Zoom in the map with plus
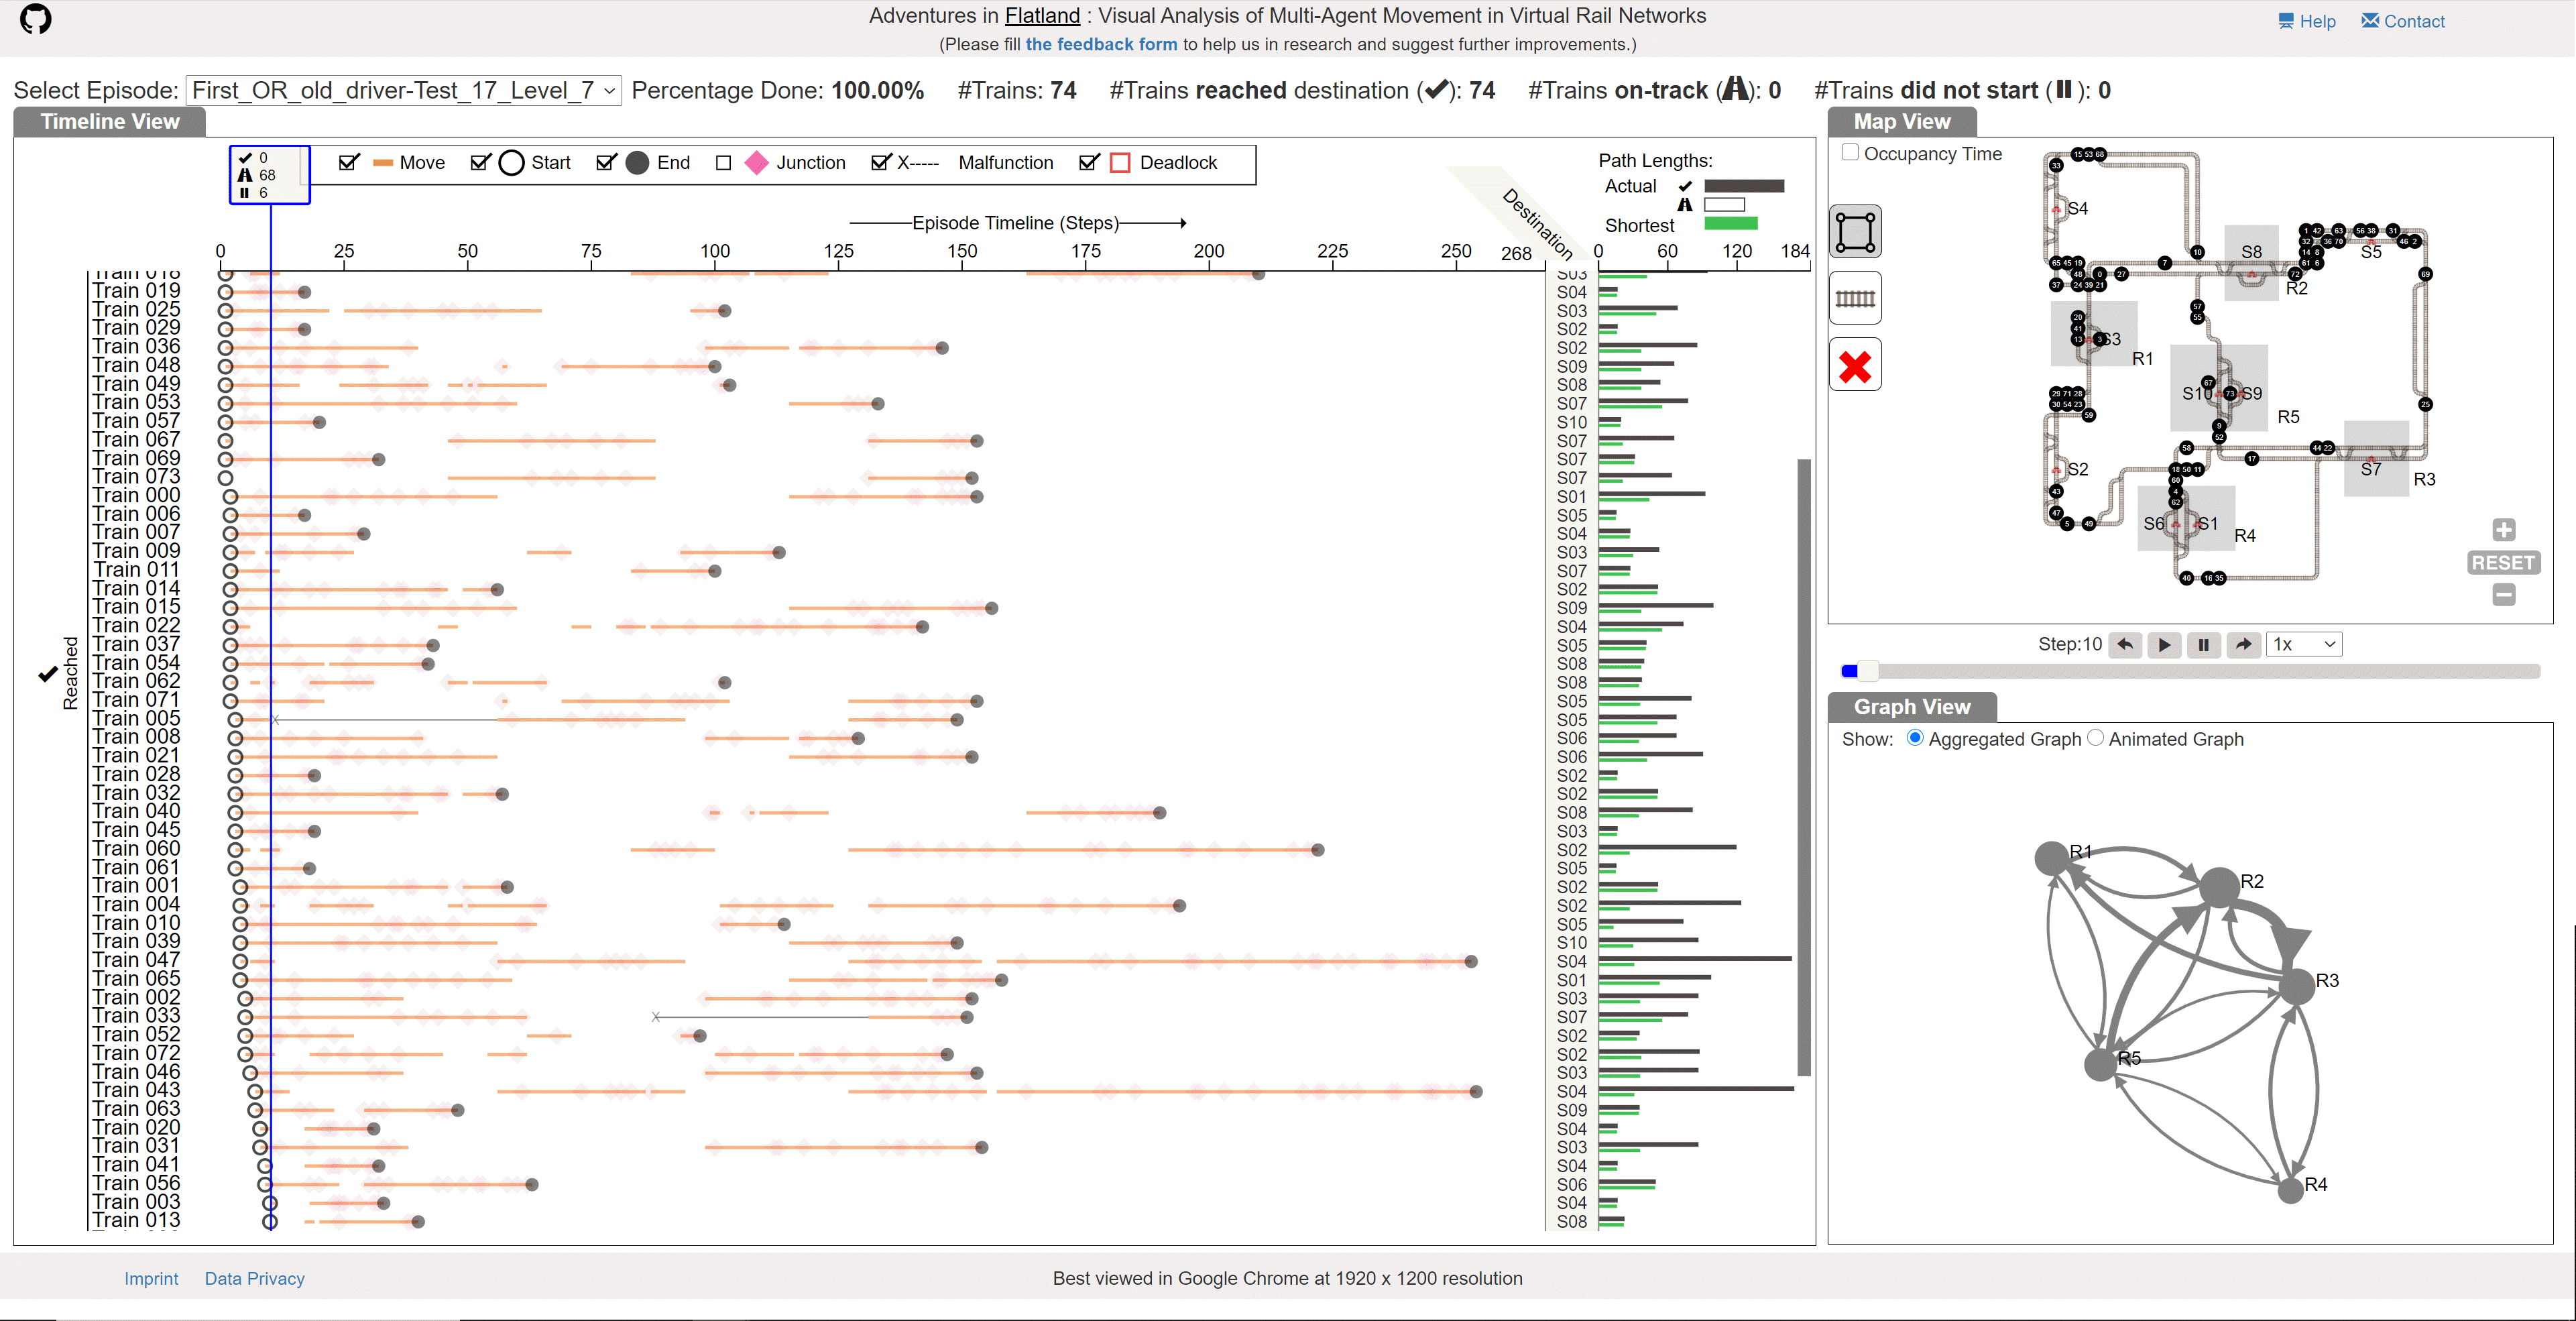 [x=2503, y=529]
